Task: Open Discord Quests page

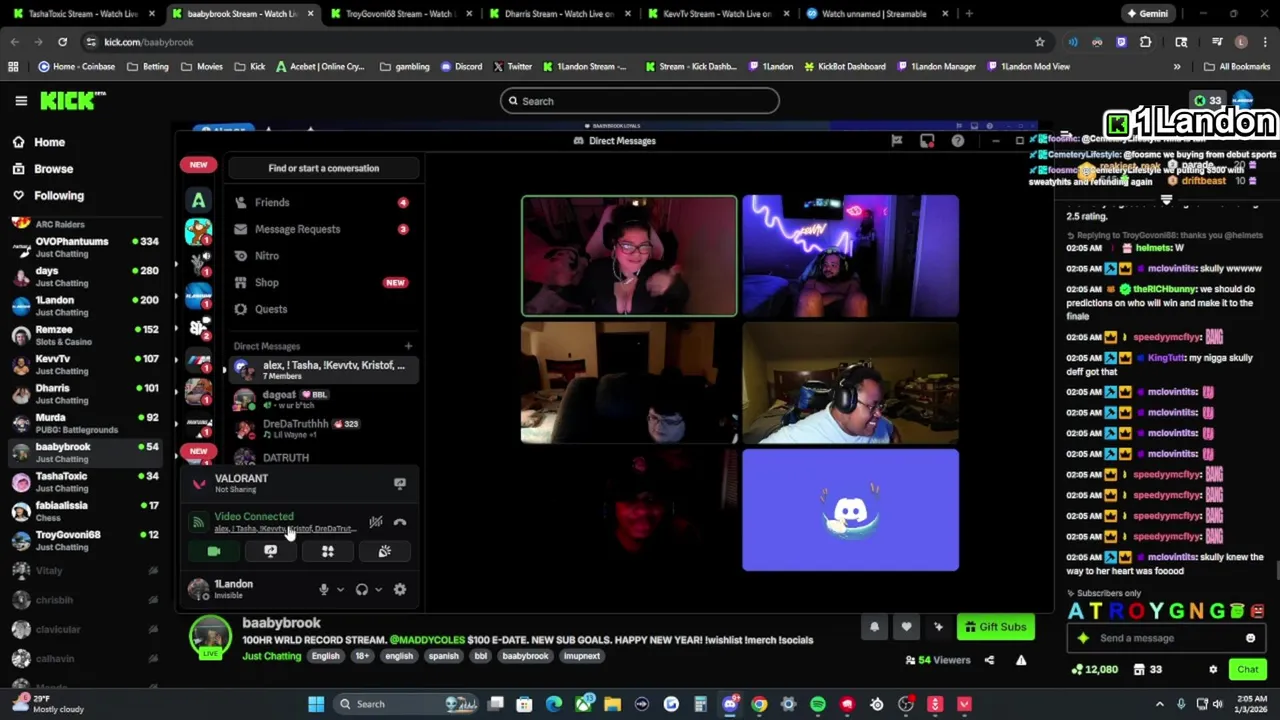Action: 322,310
